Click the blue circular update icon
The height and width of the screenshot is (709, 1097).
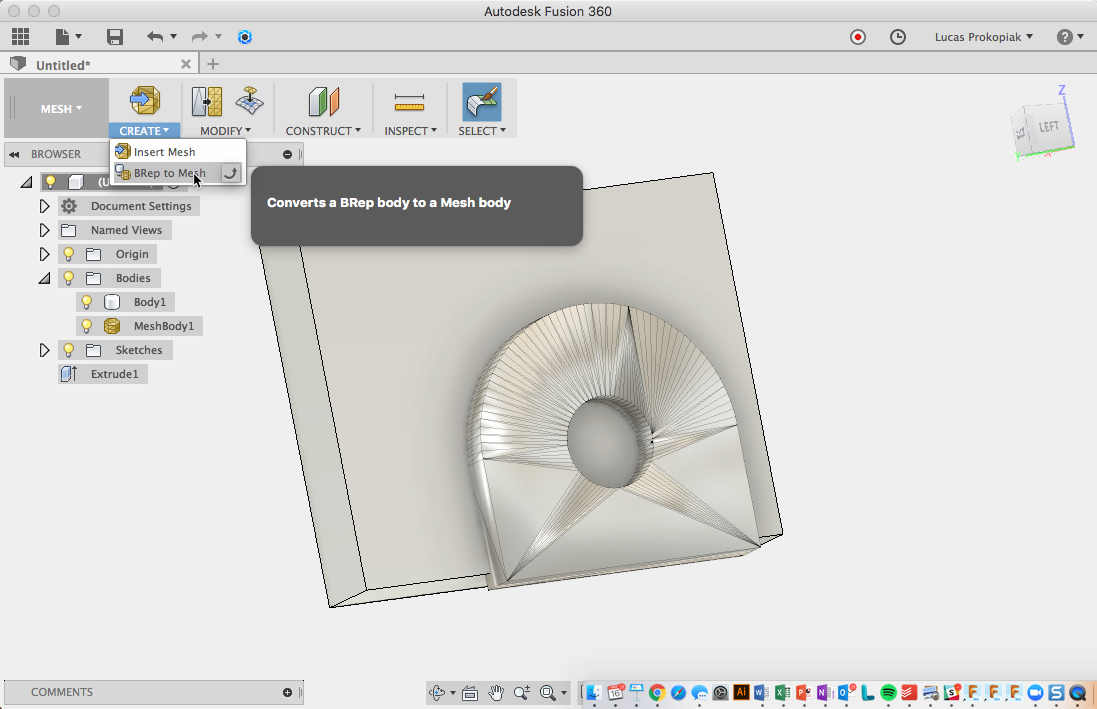[245, 36]
